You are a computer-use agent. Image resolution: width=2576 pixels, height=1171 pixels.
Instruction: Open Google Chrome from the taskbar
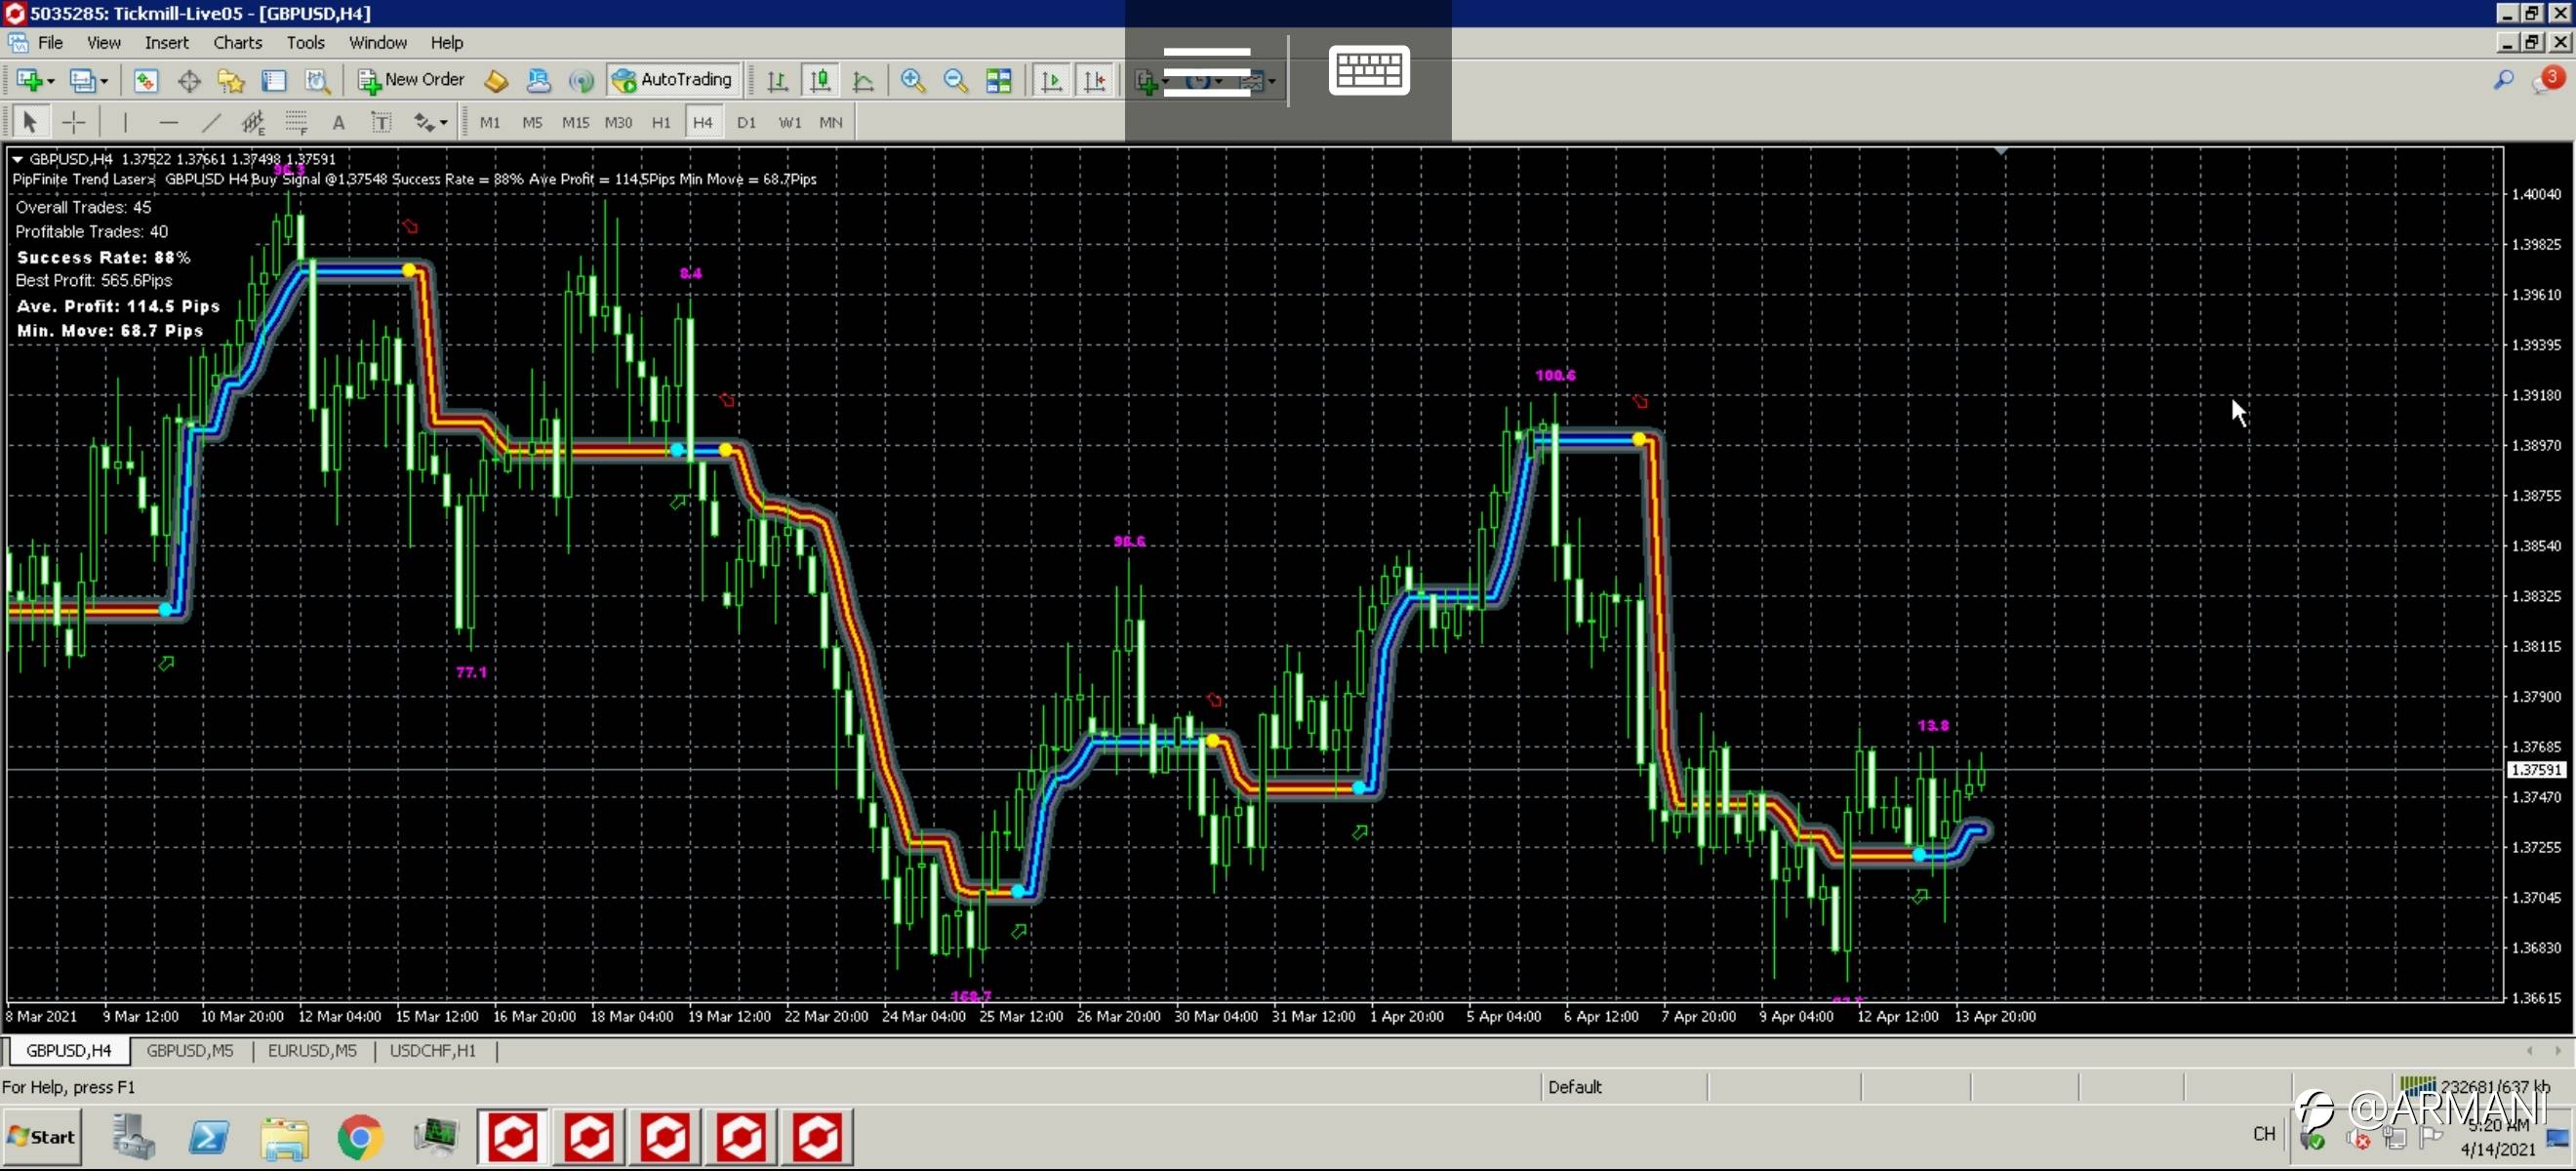tap(360, 1137)
